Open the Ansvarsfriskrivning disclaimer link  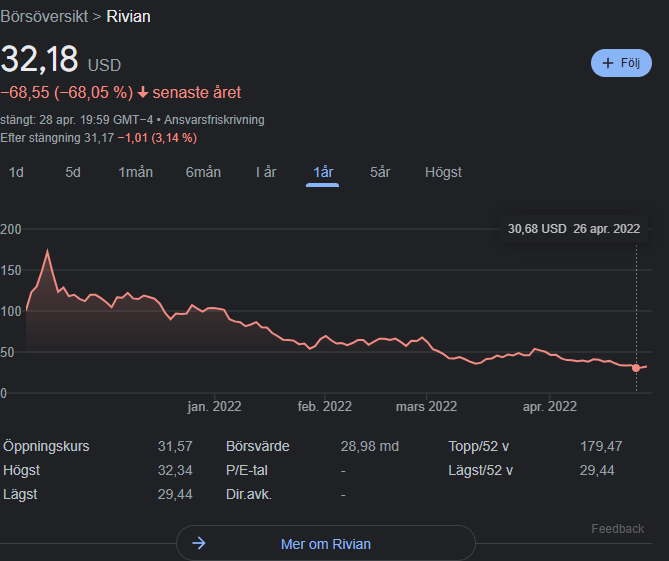click(x=214, y=120)
